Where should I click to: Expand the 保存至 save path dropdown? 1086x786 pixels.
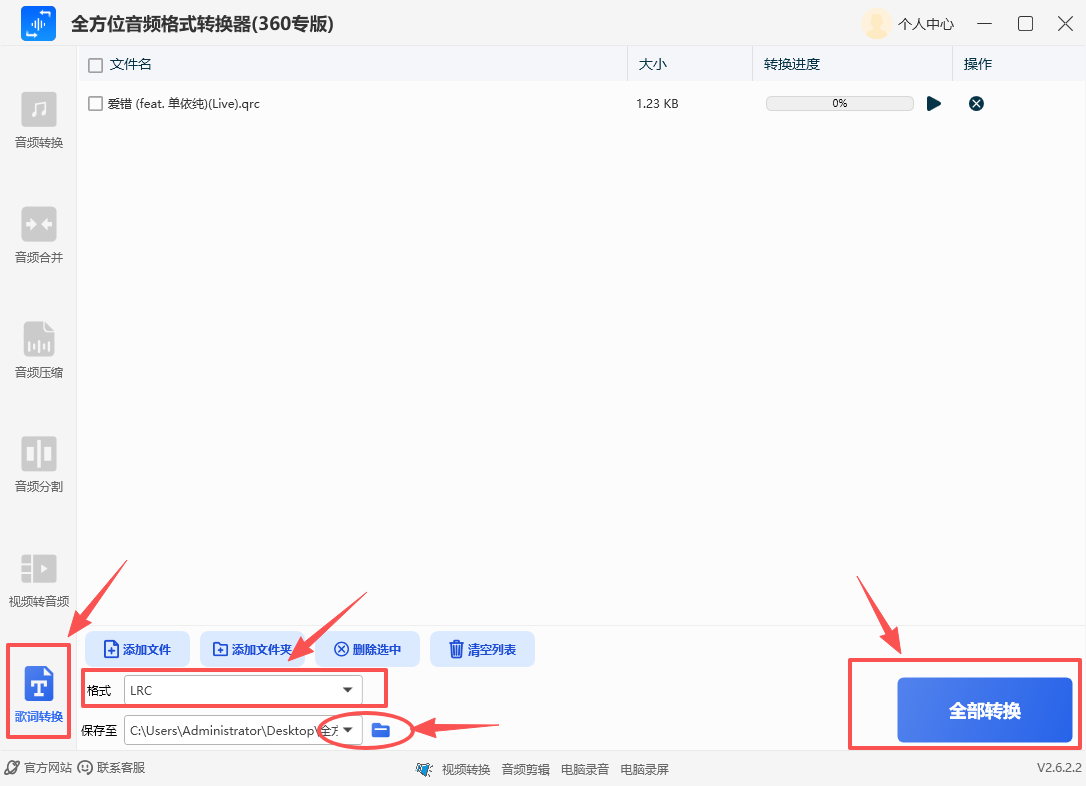click(x=350, y=730)
